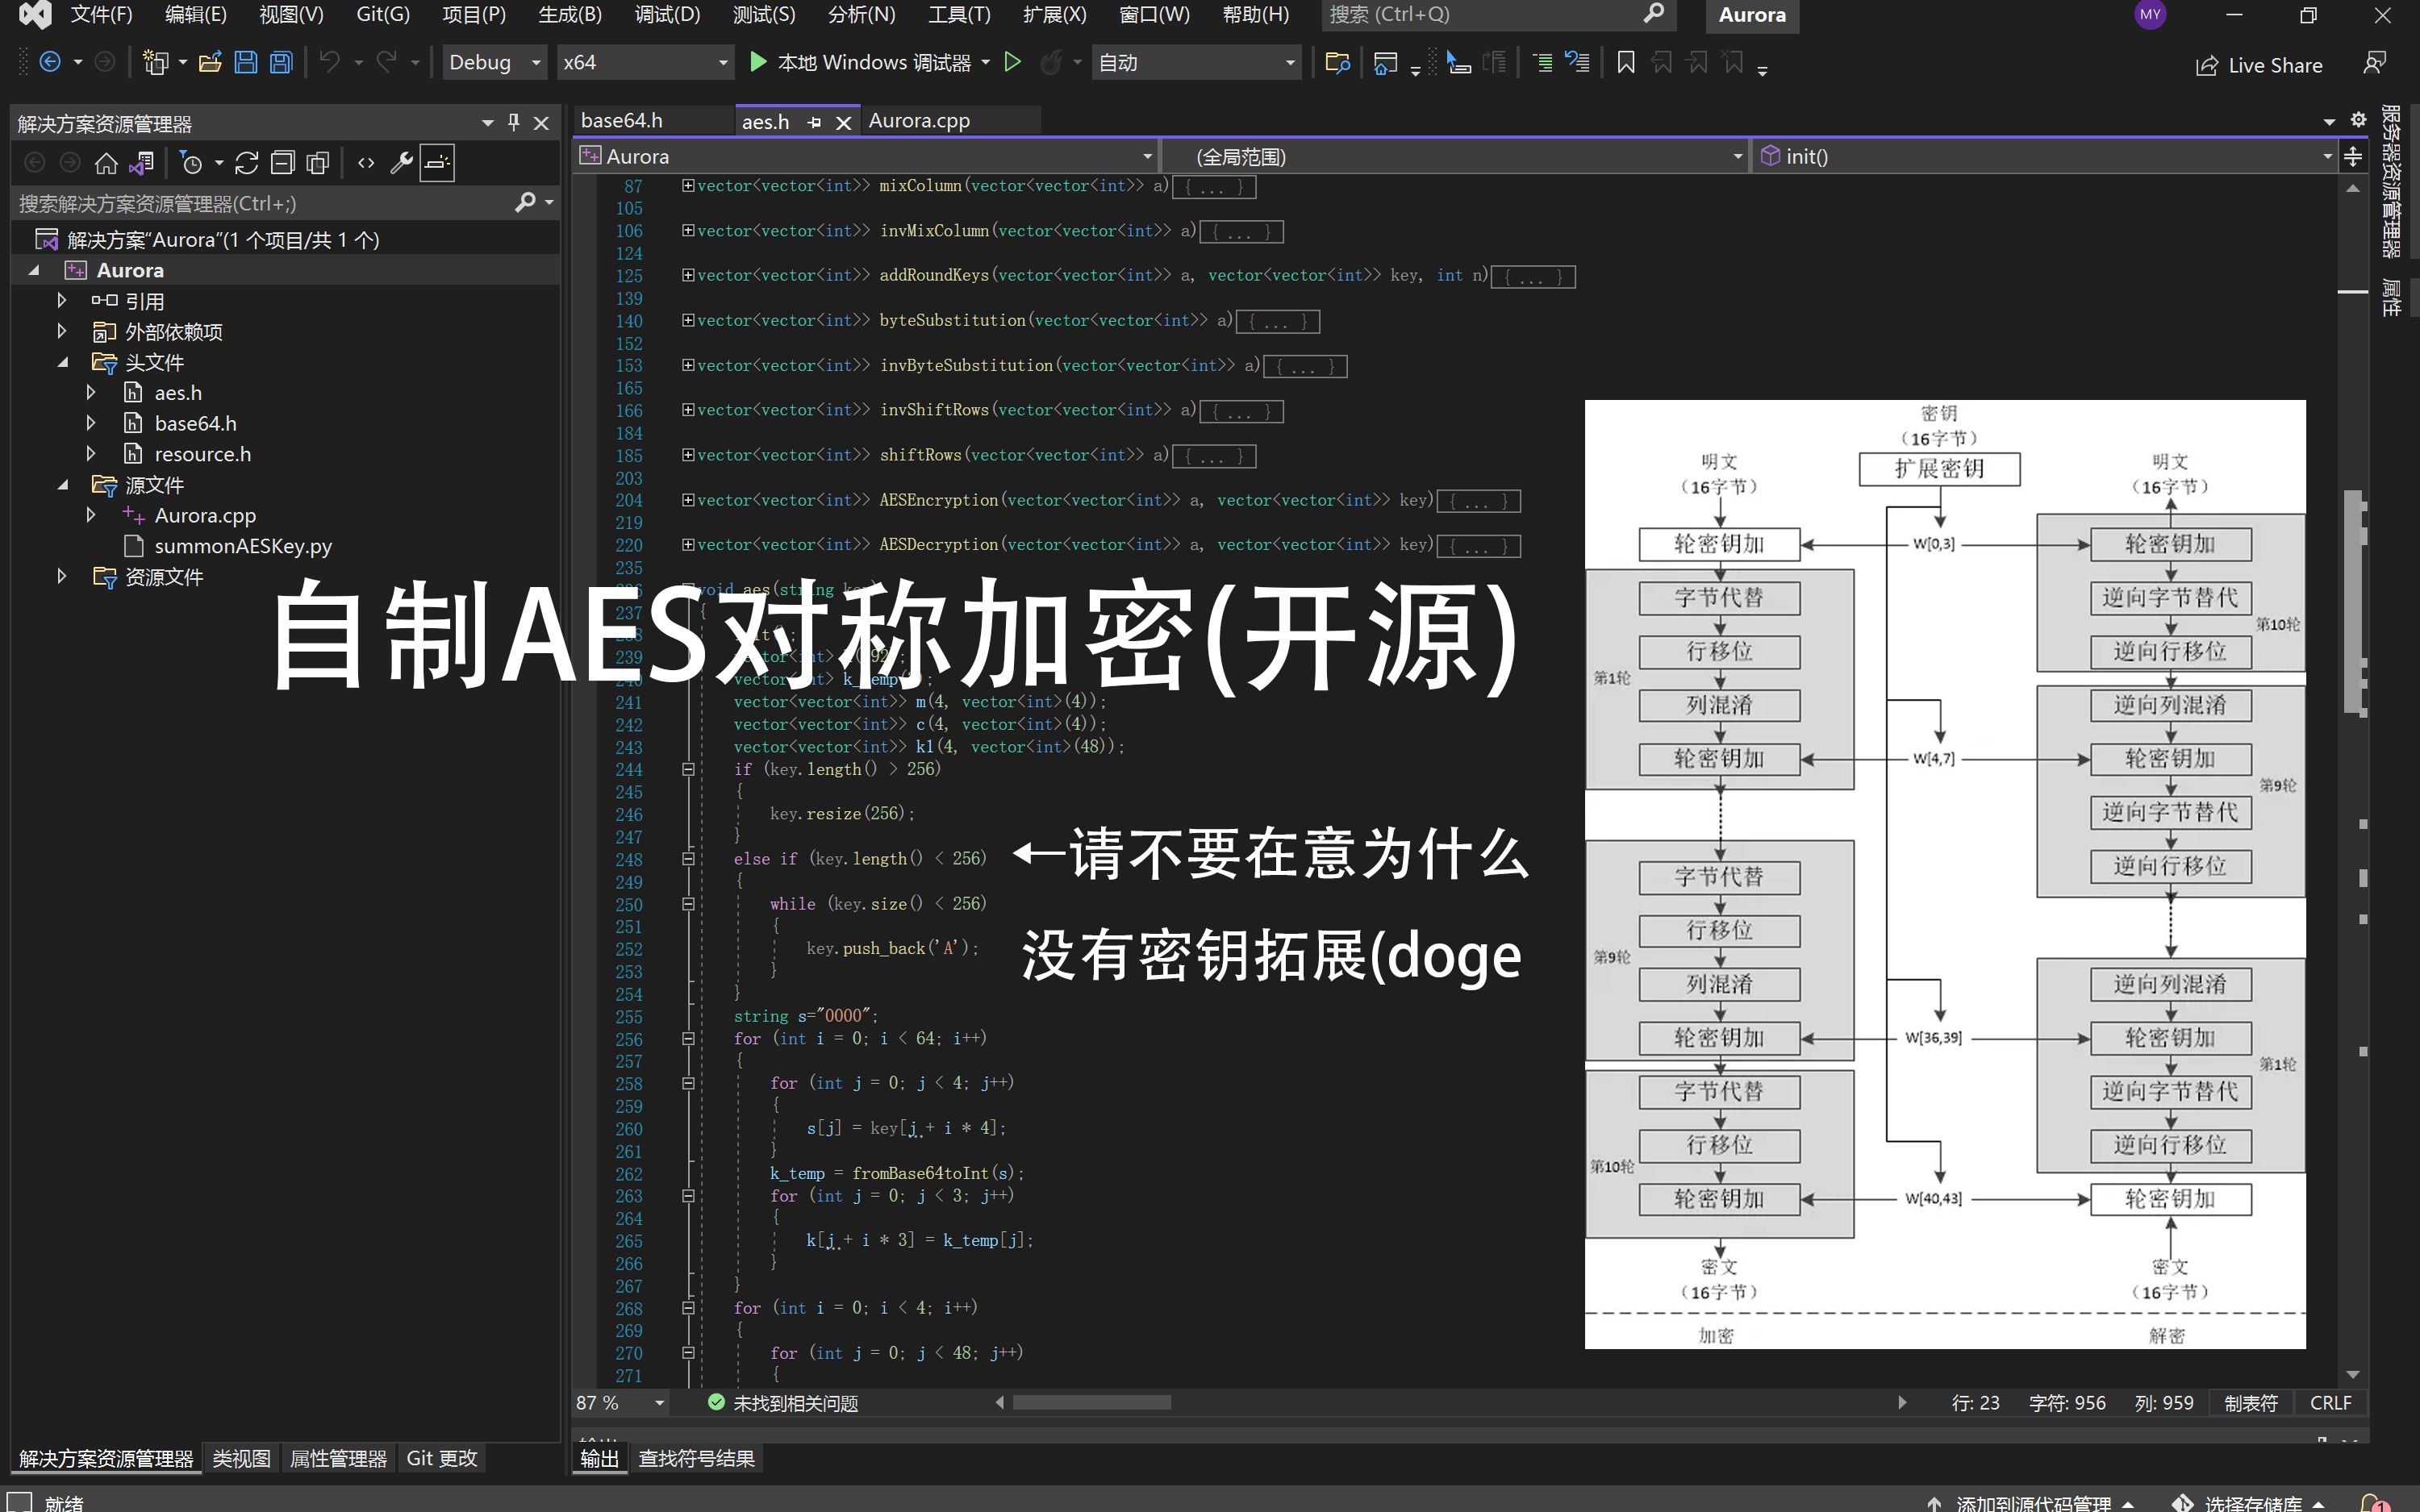Collapse All items in Solution Explorer
The width and height of the screenshot is (2420, 1512).
284,163
